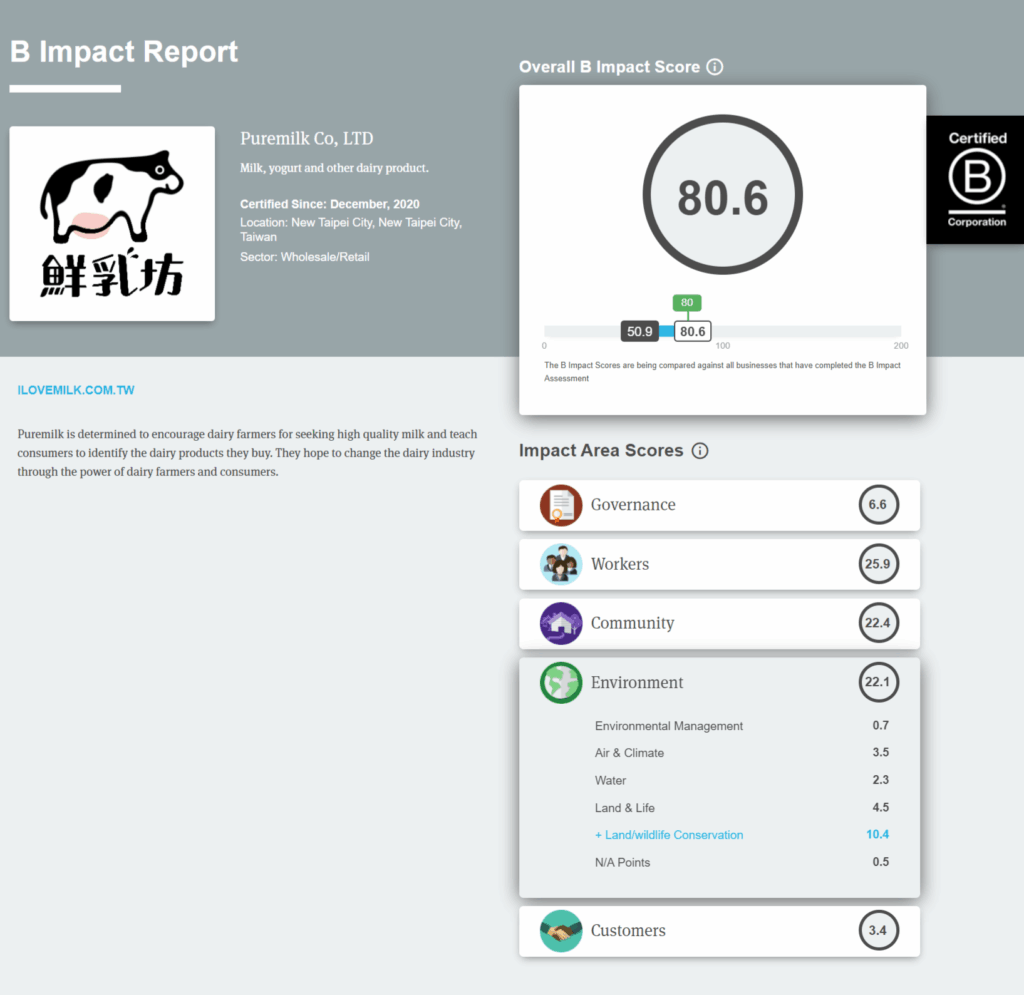Click the Governance 6.6 score circle
Viewport: 1024px width, 995px height.
pos(878,505)
